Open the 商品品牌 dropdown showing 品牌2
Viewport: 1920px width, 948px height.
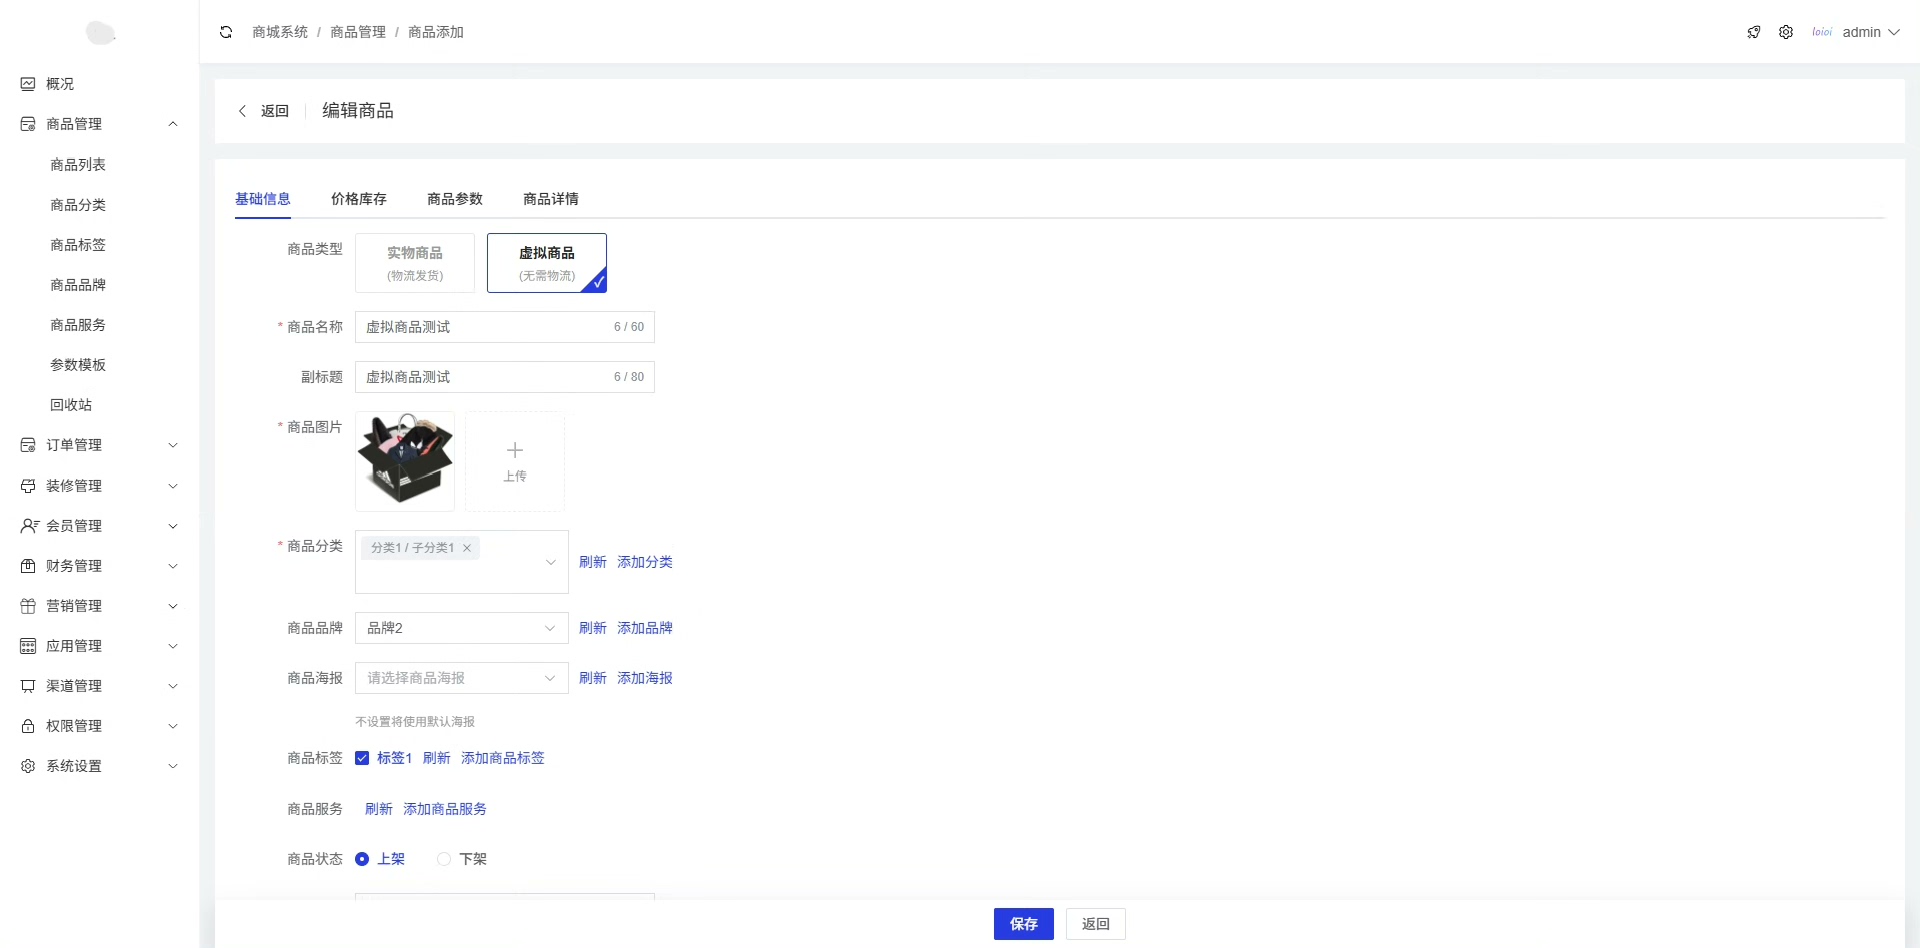(462, 628)
